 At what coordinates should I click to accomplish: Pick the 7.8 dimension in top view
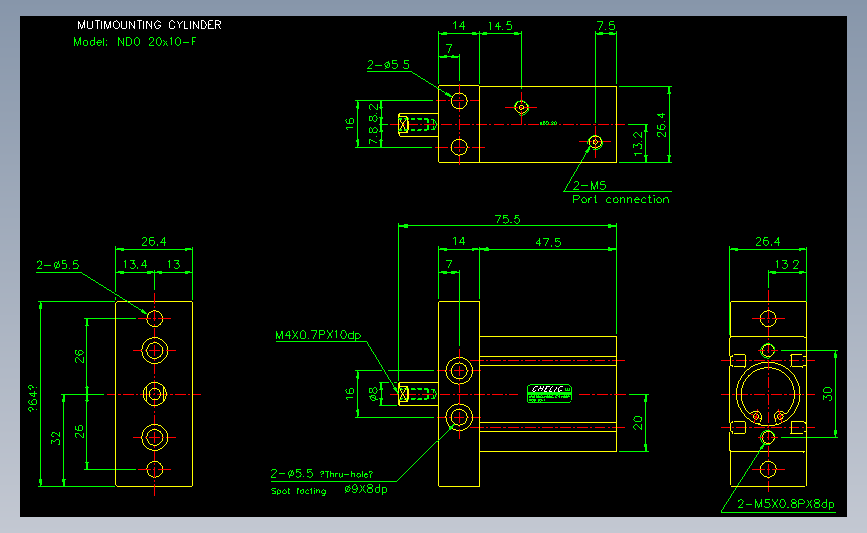pyautogui.click(x=374, y=135)
